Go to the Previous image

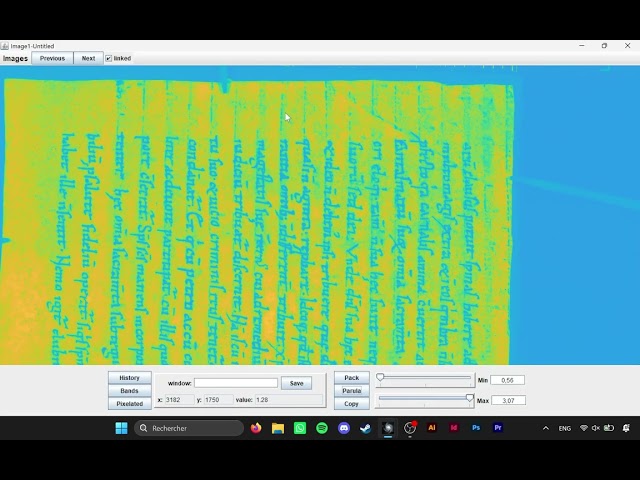[52, 58]
